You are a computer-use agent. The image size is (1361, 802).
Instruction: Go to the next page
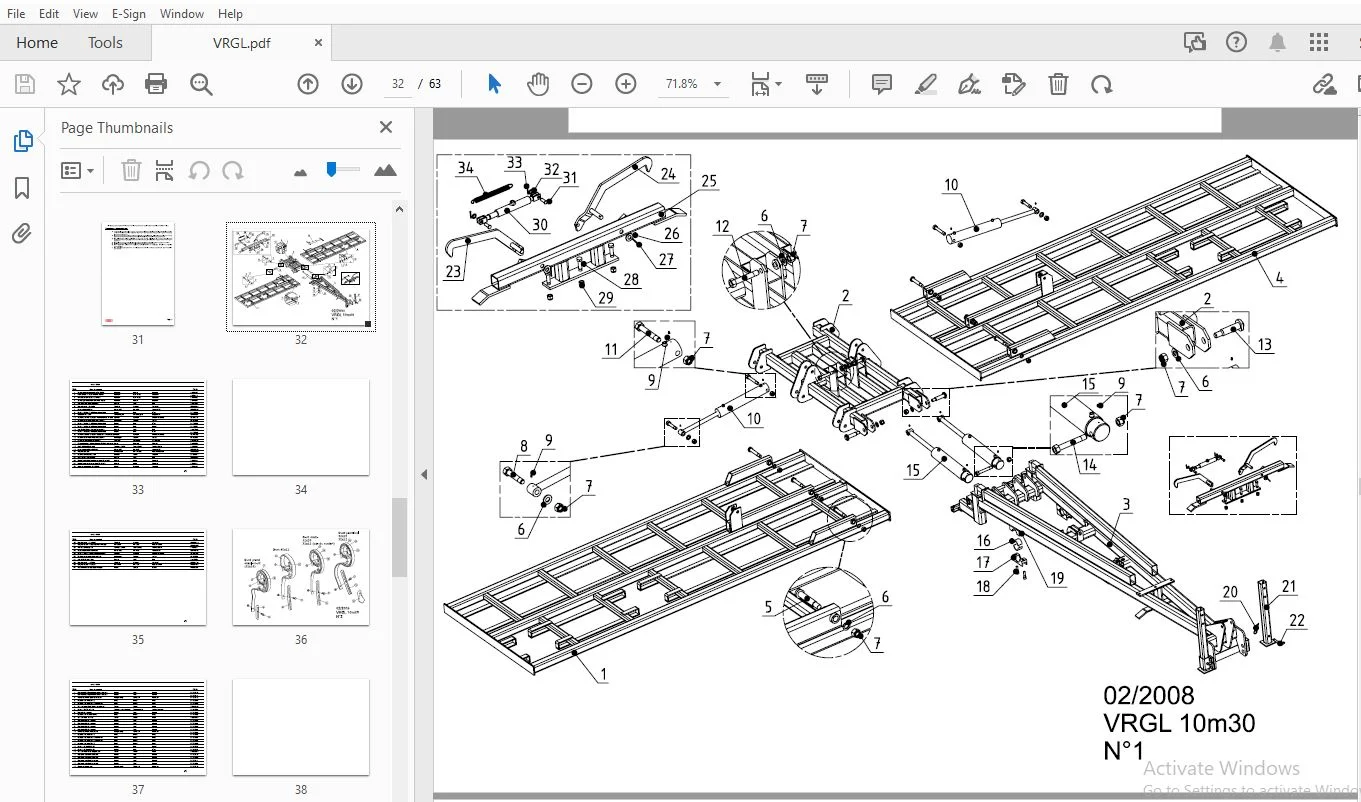click(352, 84)
